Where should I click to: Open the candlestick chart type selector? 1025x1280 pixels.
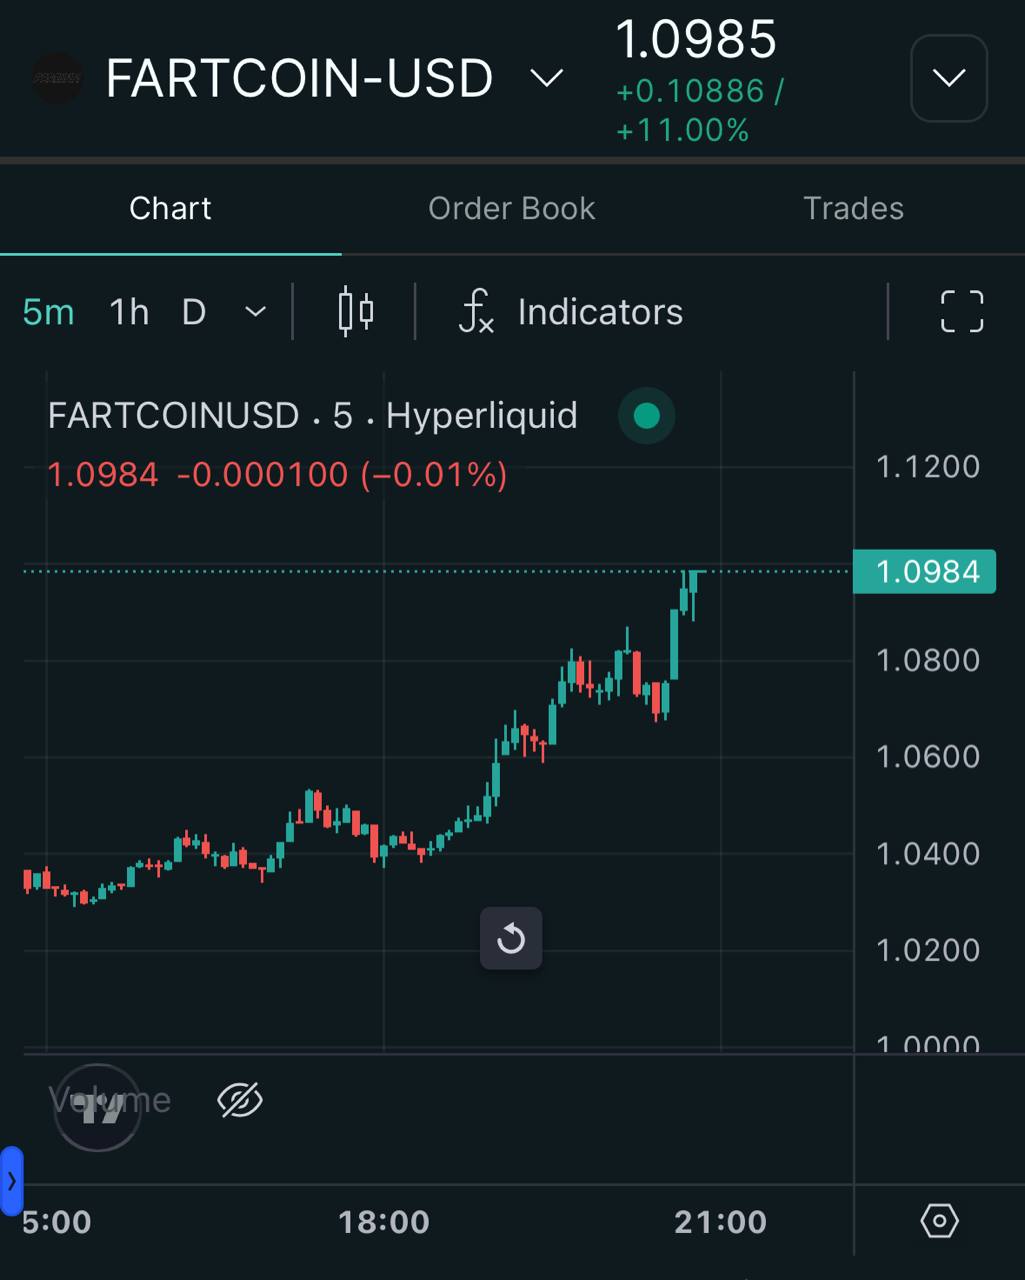tap(356, 312)
